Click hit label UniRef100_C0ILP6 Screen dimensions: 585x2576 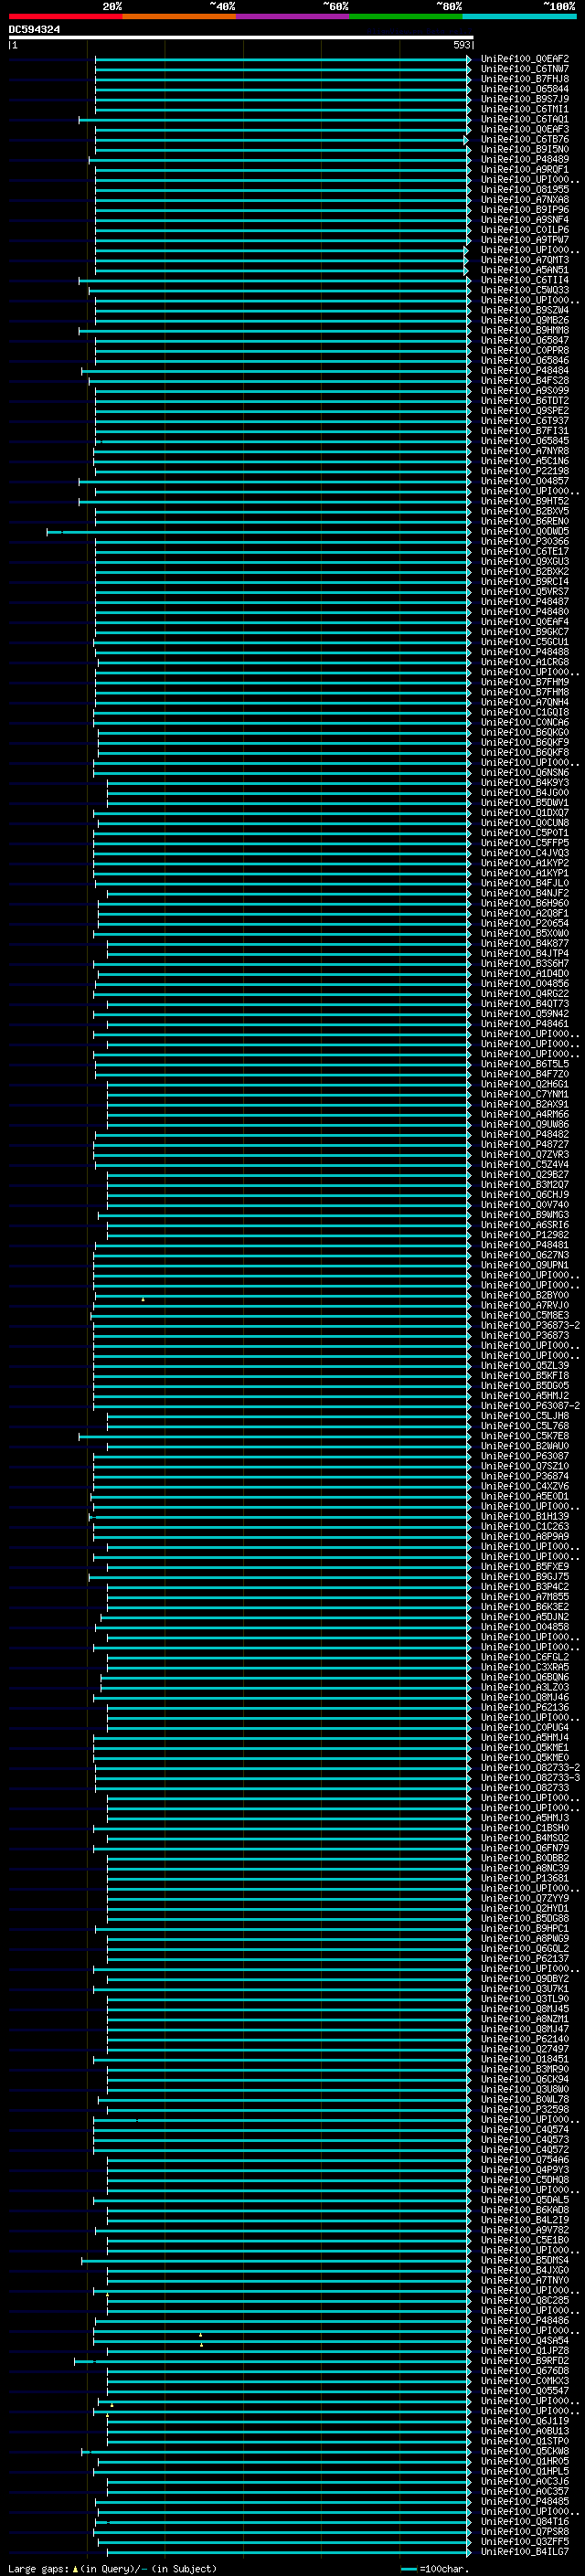(525, 230)
